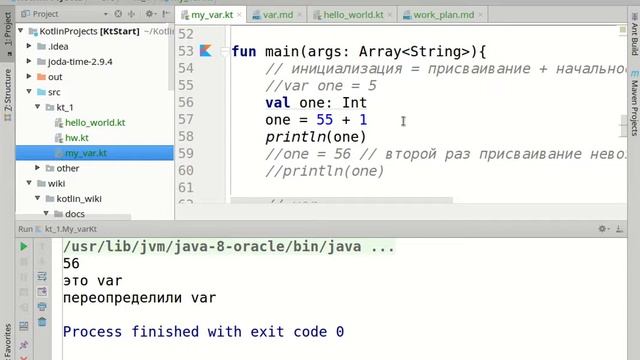
Task: Collapse the src folder
Action: coord(29,91)
